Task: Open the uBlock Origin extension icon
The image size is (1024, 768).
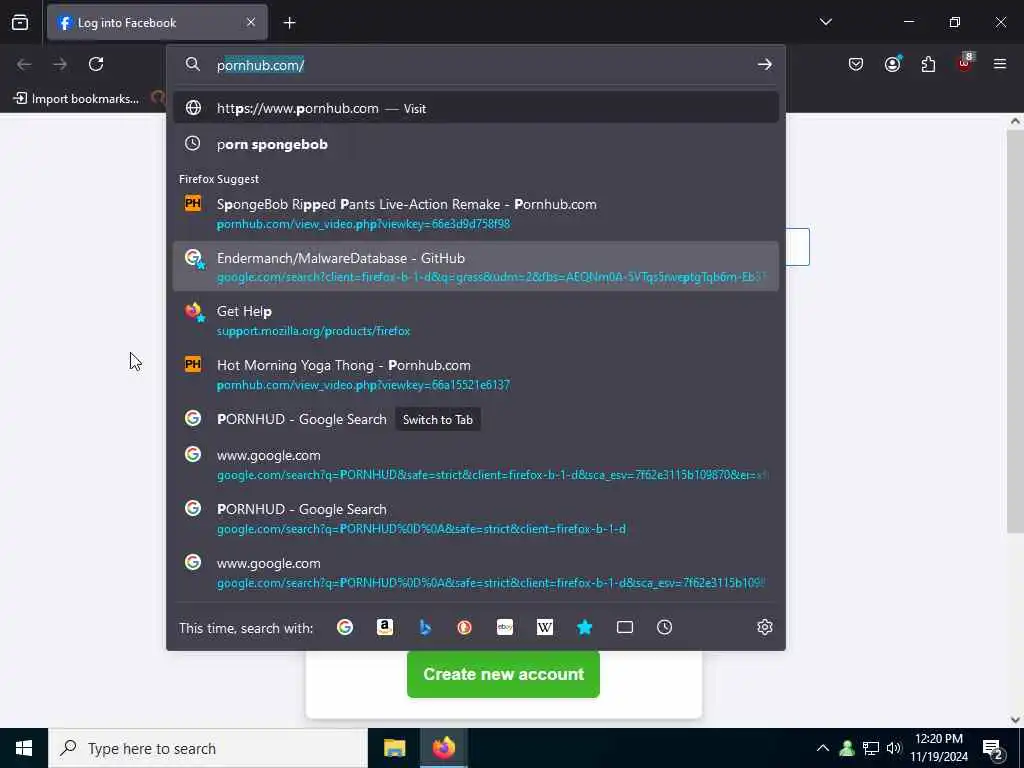Action: [x=965, y=63]
